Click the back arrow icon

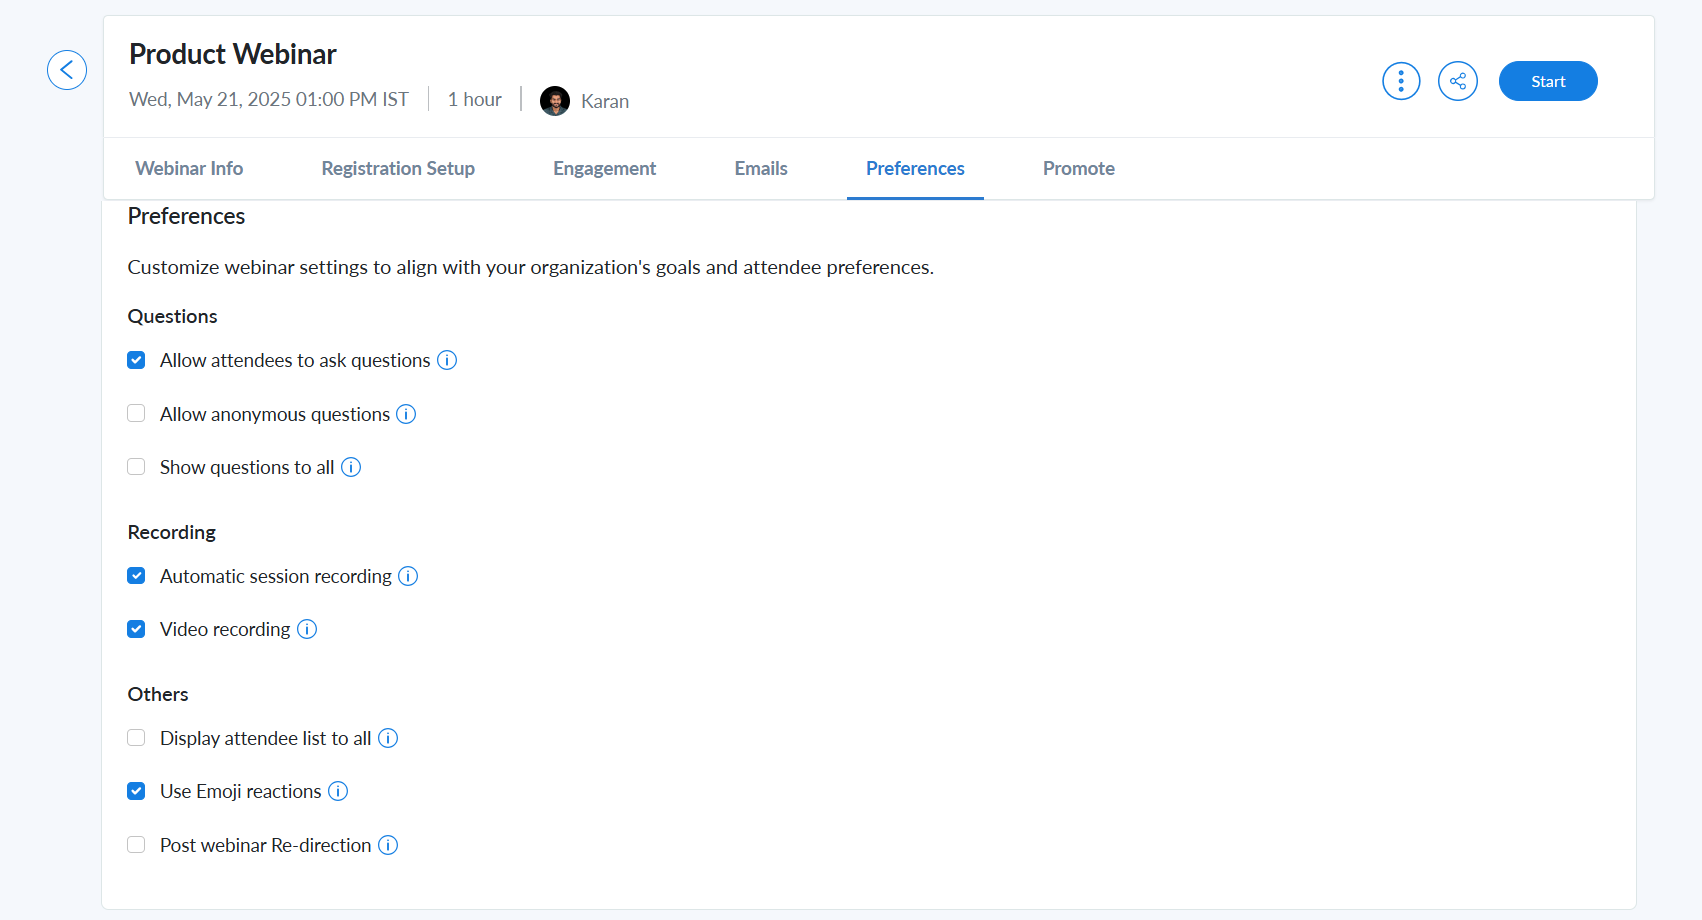coord(67,70)
